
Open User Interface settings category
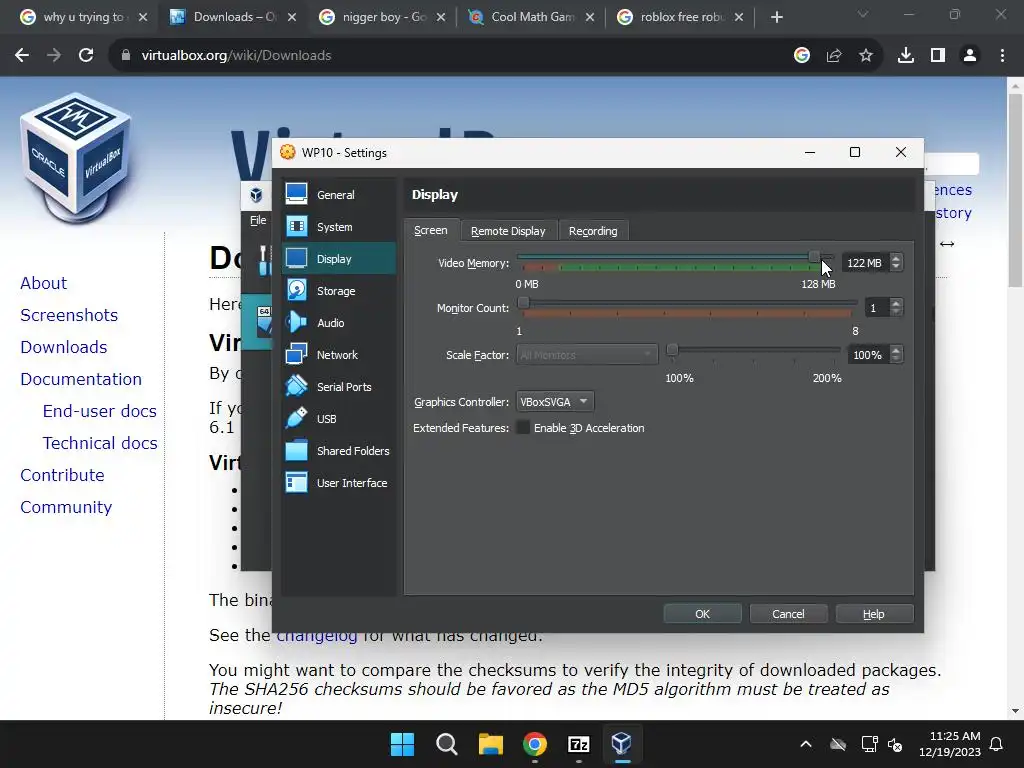[338, 483]
